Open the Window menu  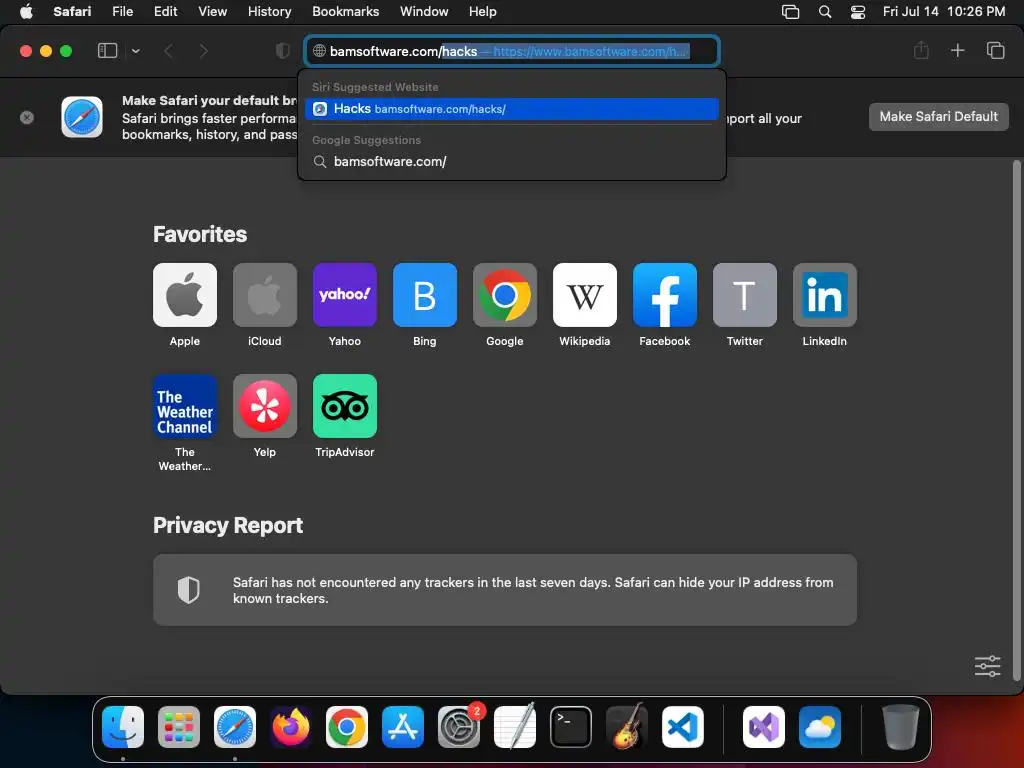(424, 12)
